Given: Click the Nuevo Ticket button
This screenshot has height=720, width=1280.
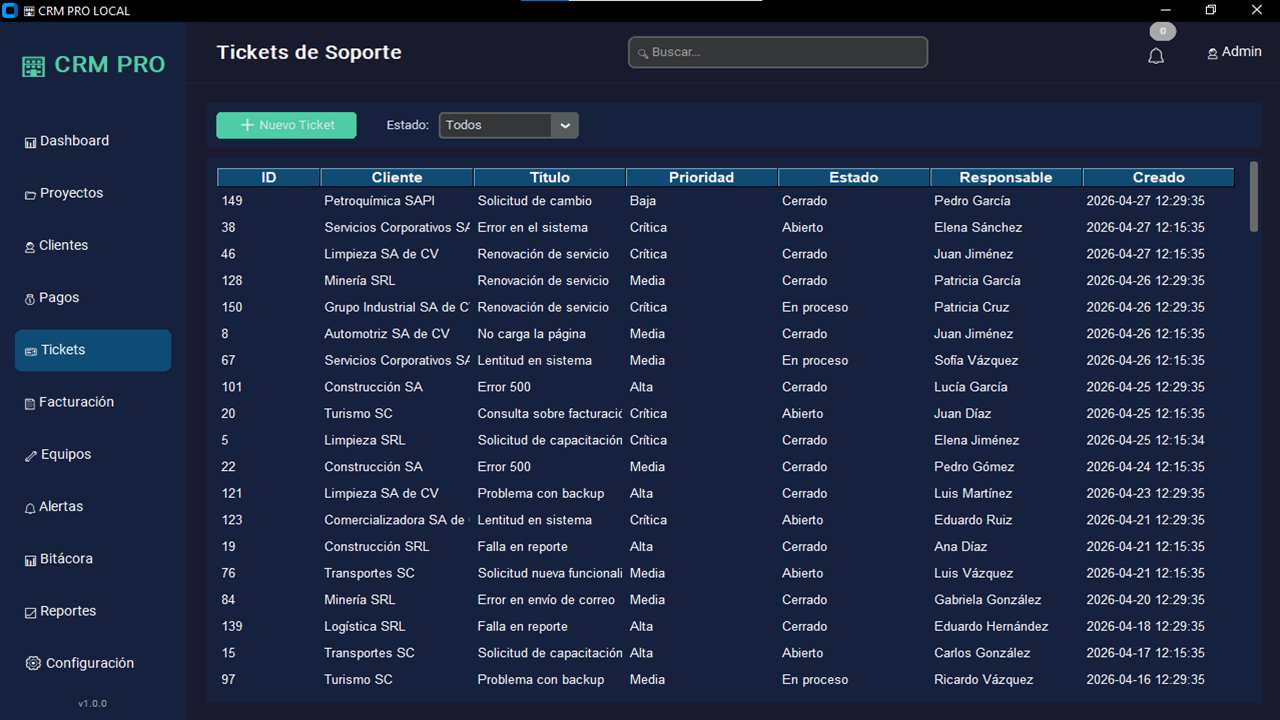Looking at the screenshot, I should click(286, 125).
